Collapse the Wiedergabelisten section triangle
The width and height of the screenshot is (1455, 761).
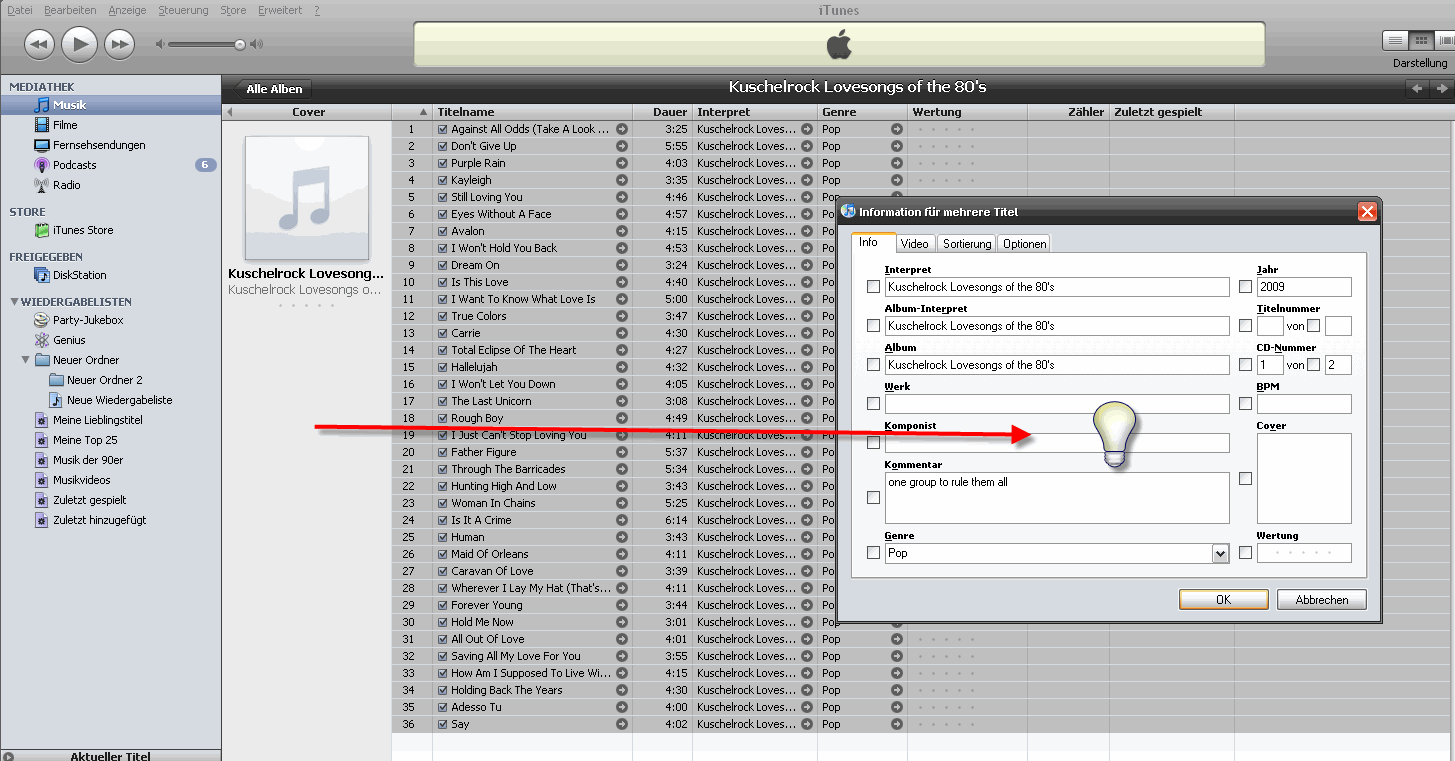coord(14,302)
